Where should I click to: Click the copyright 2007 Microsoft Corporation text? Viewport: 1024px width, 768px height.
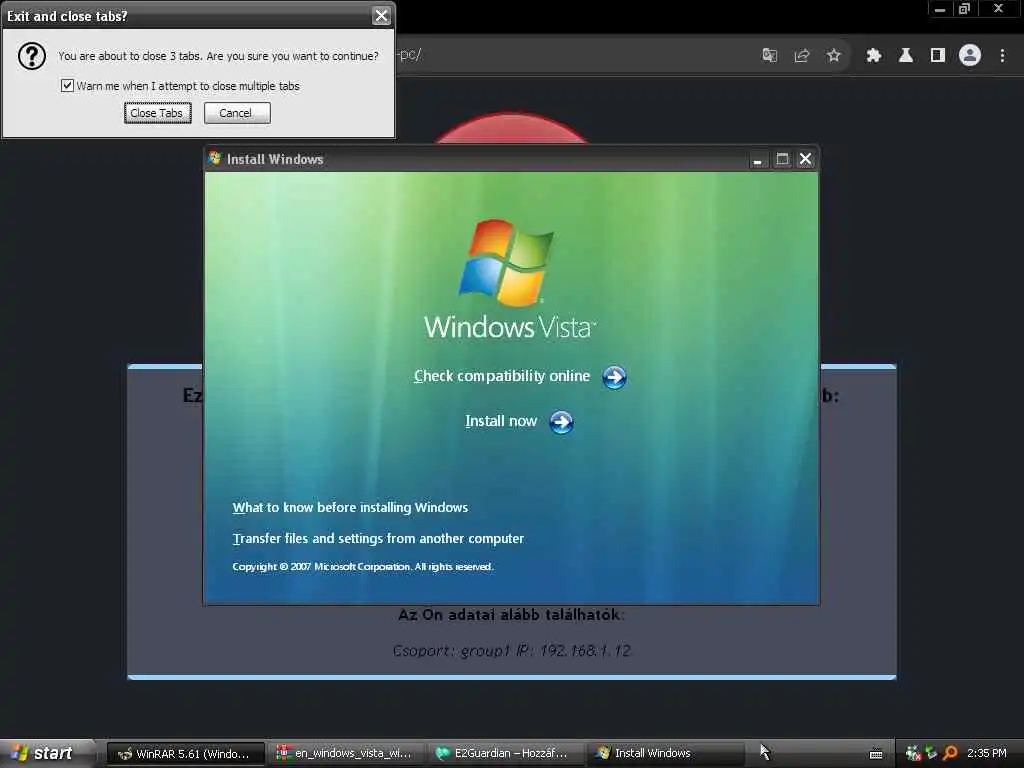[x=363, y=567]
